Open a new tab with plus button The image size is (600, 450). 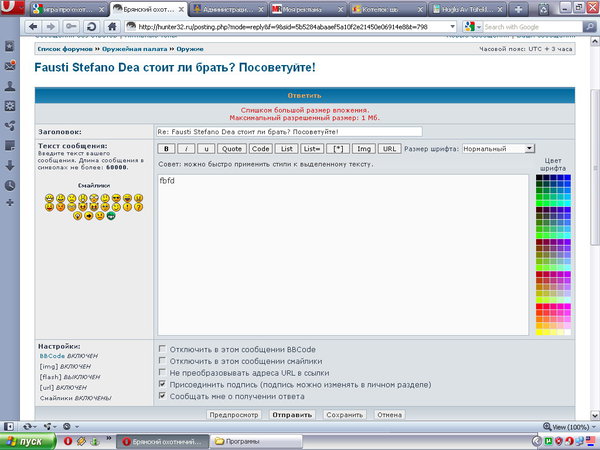(518, 10)
